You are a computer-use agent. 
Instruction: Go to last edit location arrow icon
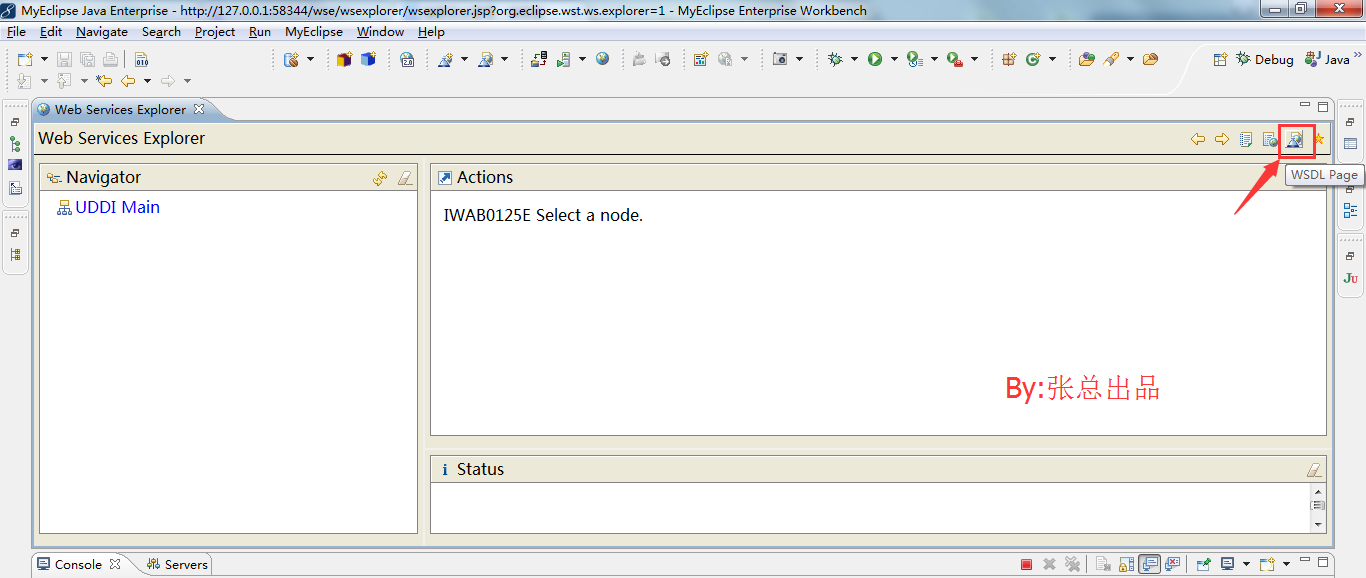[103, 81]
